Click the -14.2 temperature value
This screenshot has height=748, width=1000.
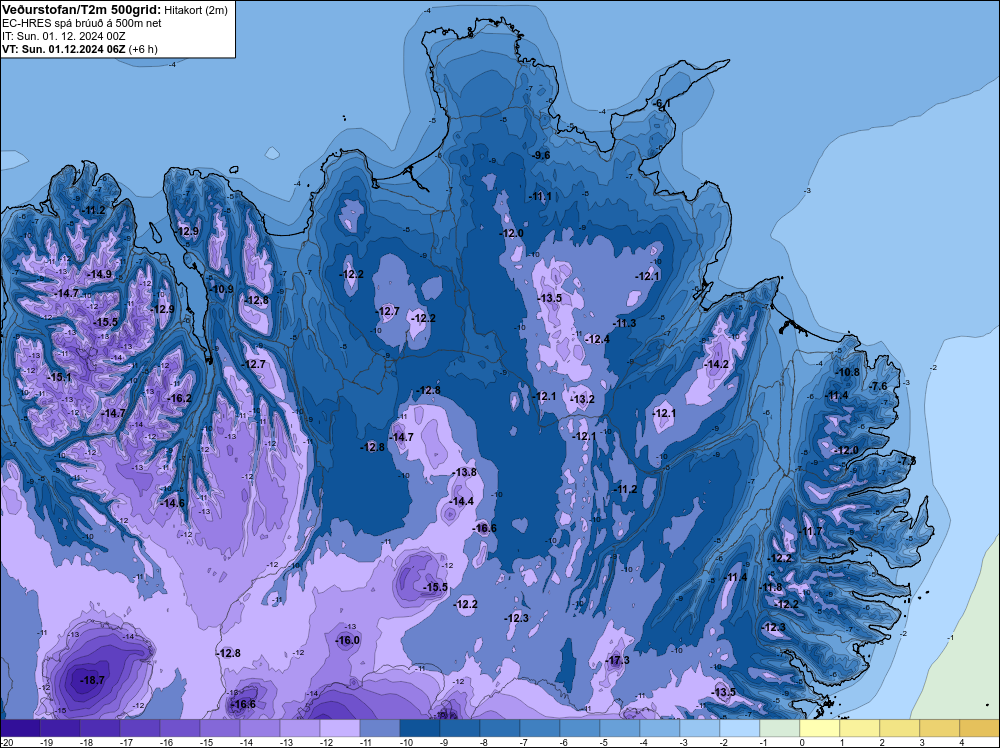coord(716,364)
